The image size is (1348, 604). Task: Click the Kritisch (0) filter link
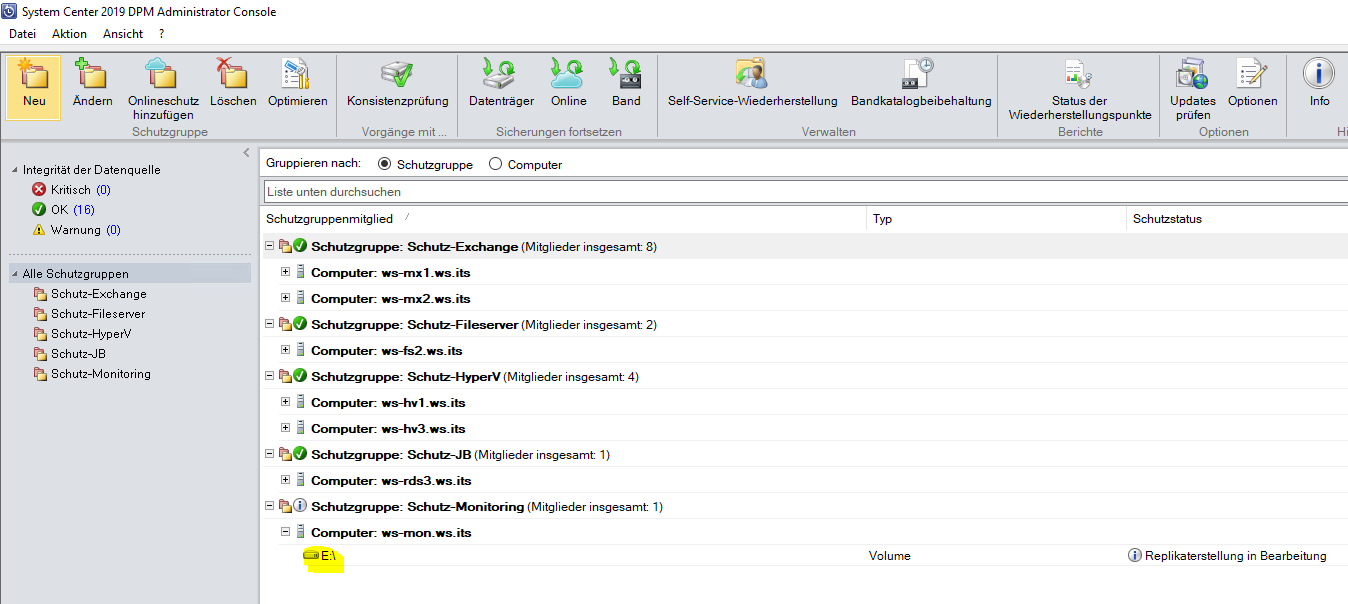(x=81, y=189)
